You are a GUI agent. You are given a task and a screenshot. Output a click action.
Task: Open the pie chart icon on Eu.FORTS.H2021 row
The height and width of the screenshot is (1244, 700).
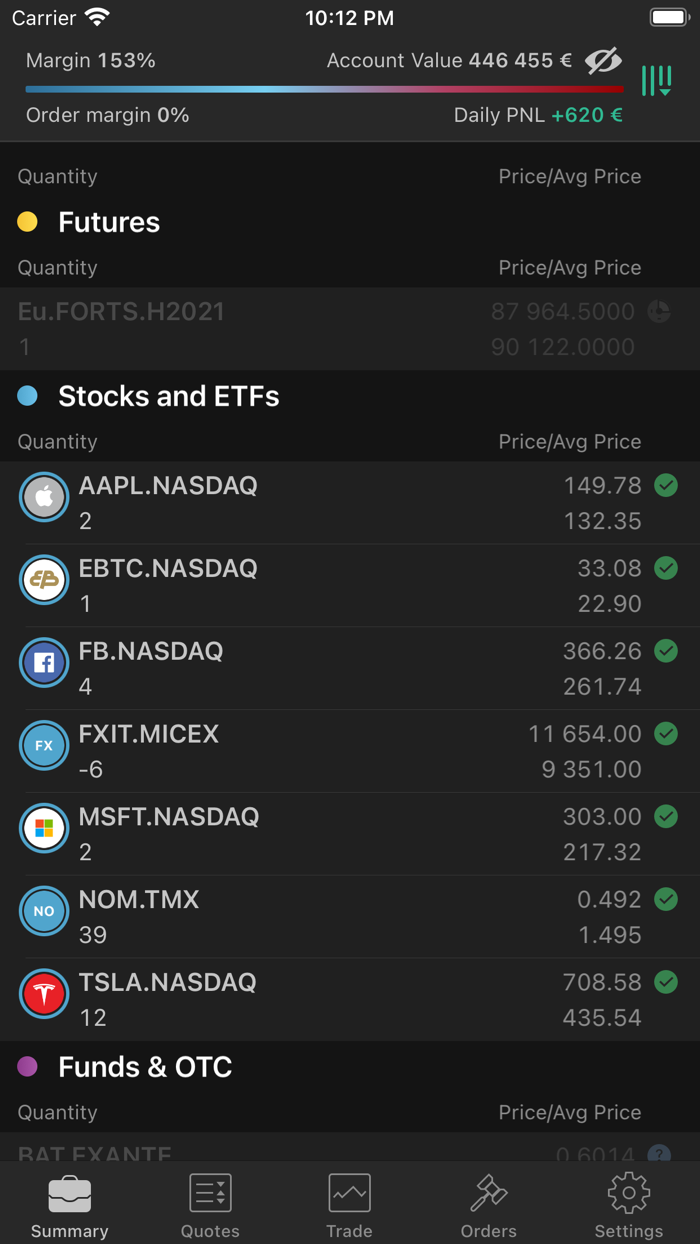coord(659,312)
